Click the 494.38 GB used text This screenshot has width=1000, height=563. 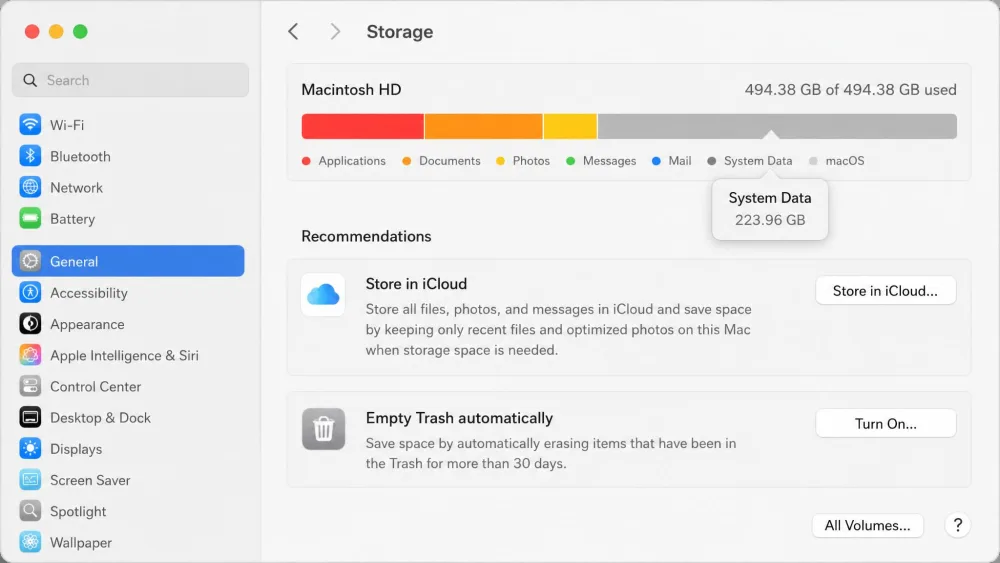point(850,89)
